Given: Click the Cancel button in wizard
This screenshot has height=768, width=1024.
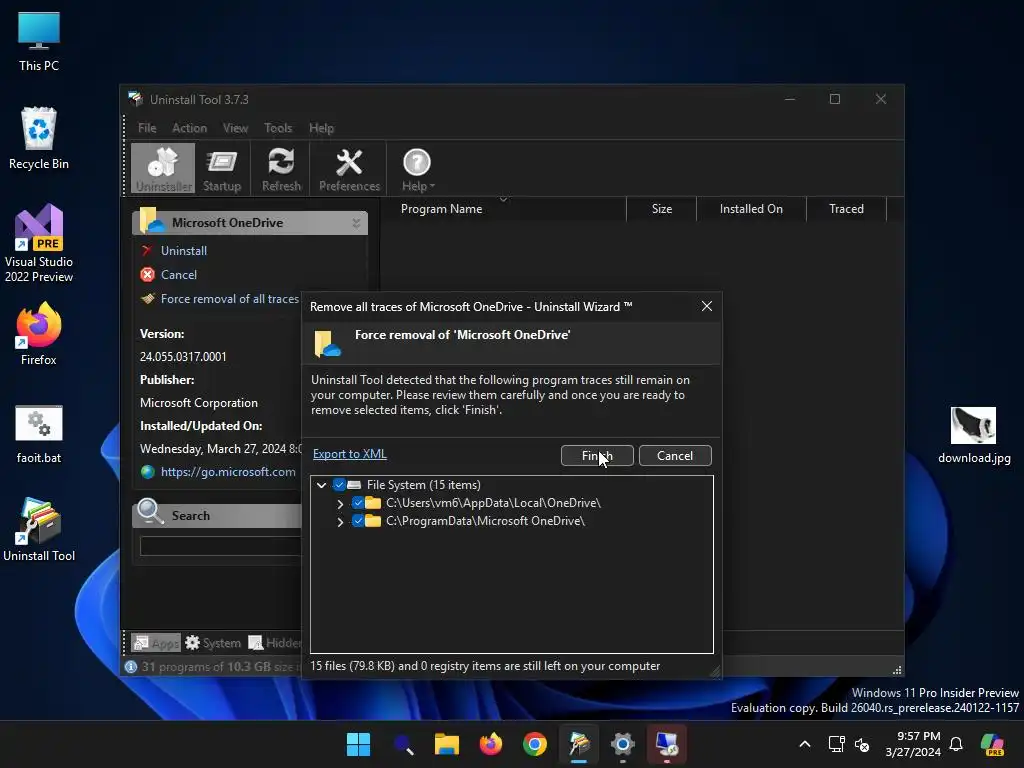Looking at the screenshot, I should click(x=675, y=456).
